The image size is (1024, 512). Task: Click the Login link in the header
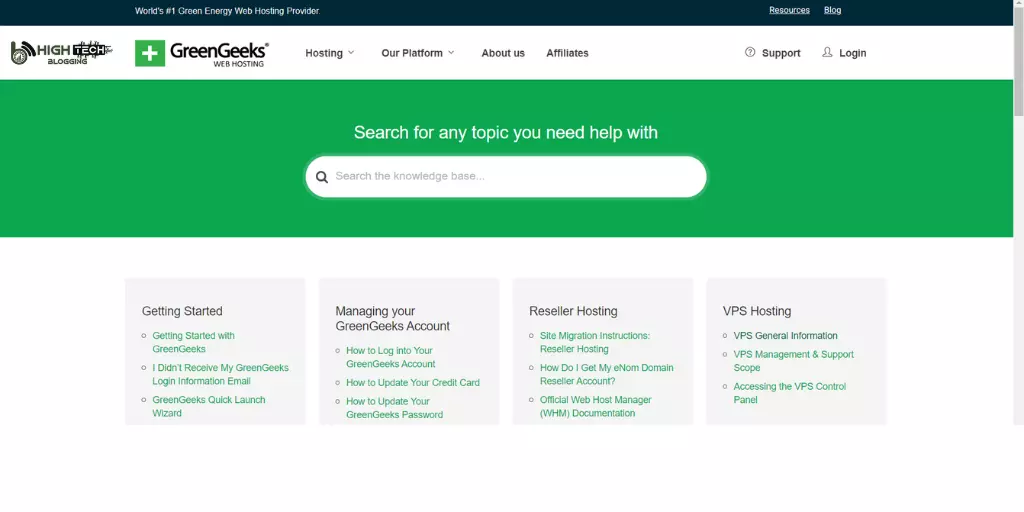click(852, 53)
